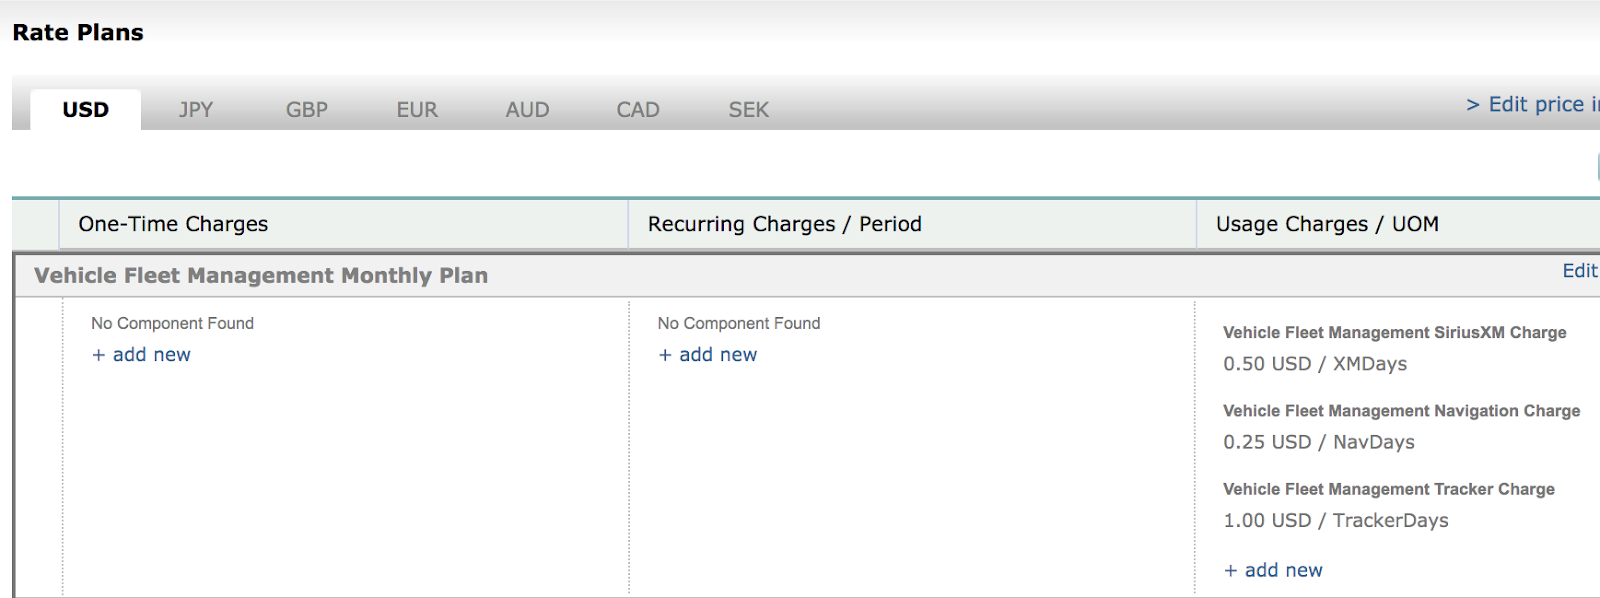Edit the Vehicle Fleet Management Monthly Plan
Image resolution: width=1600 pixels, height=598 pixels.
pyautogui.click(x=1579, y=271)
